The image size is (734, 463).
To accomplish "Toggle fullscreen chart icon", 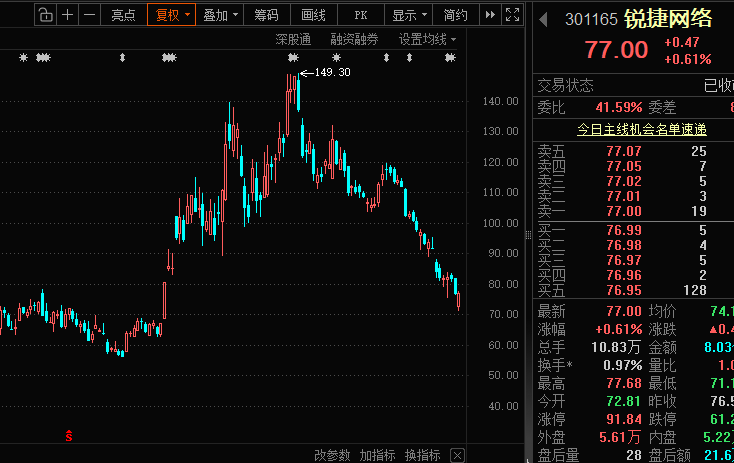I will pos(513,15).
